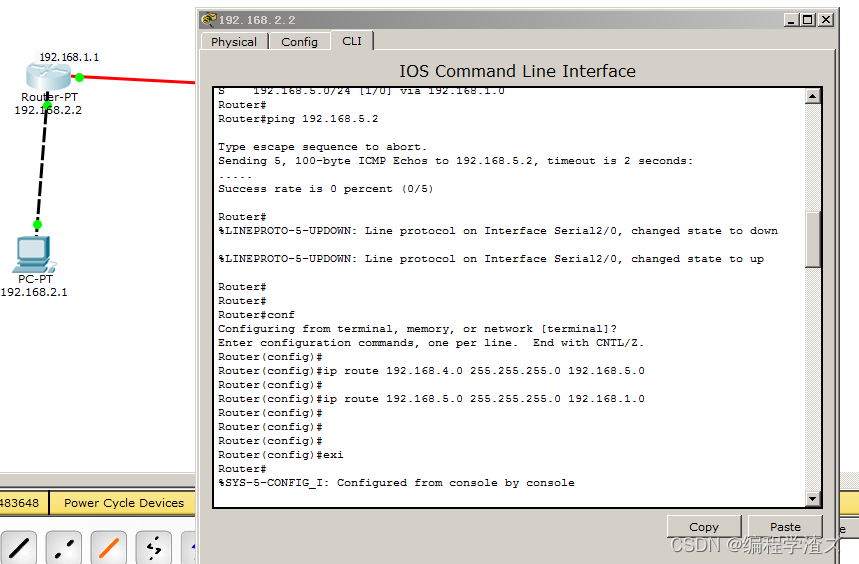Copy the CLI output with Copy button
This screenshot has width=859, height=564.
704,527
